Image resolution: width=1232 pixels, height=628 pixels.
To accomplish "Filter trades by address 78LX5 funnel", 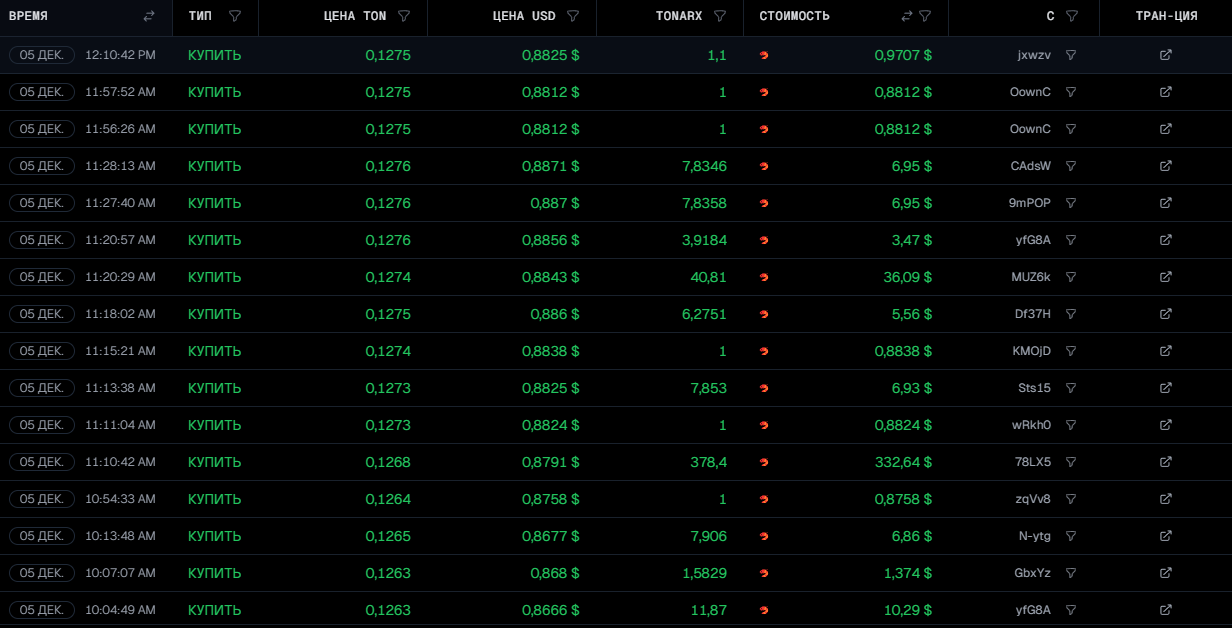I will tap(1071, 462).
